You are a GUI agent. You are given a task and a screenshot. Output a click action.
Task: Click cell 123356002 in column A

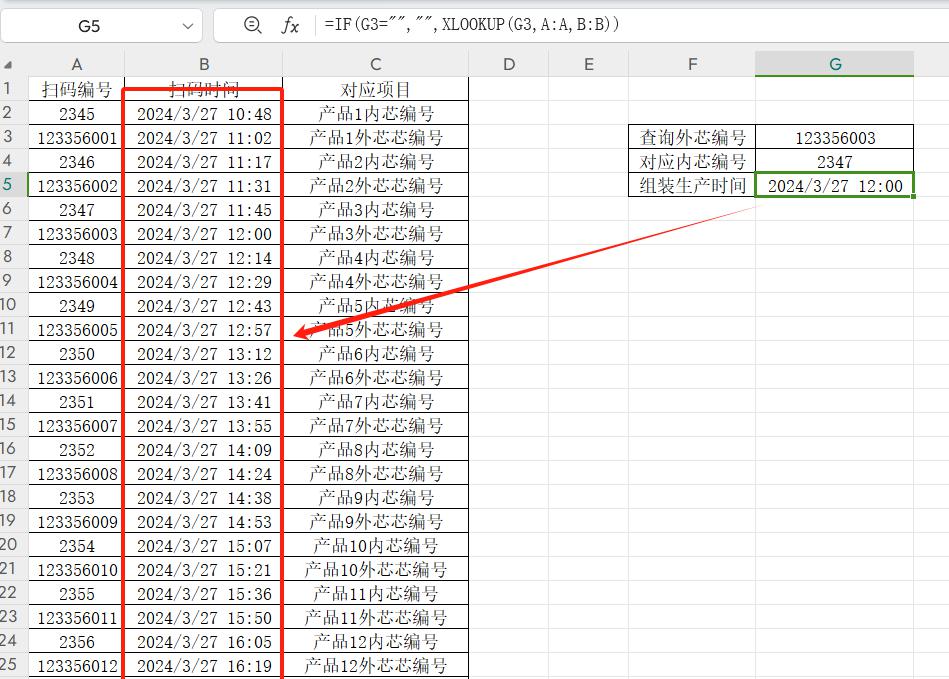76,185
